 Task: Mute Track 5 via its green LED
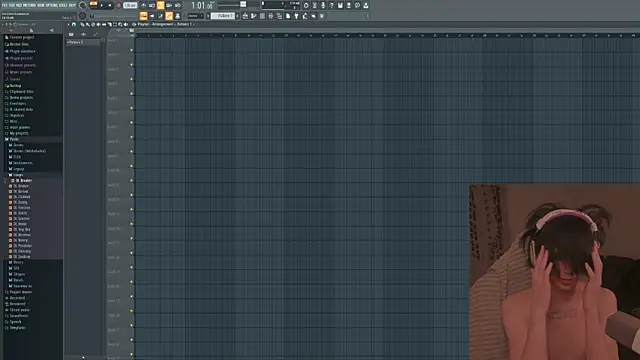coord(131,108)
